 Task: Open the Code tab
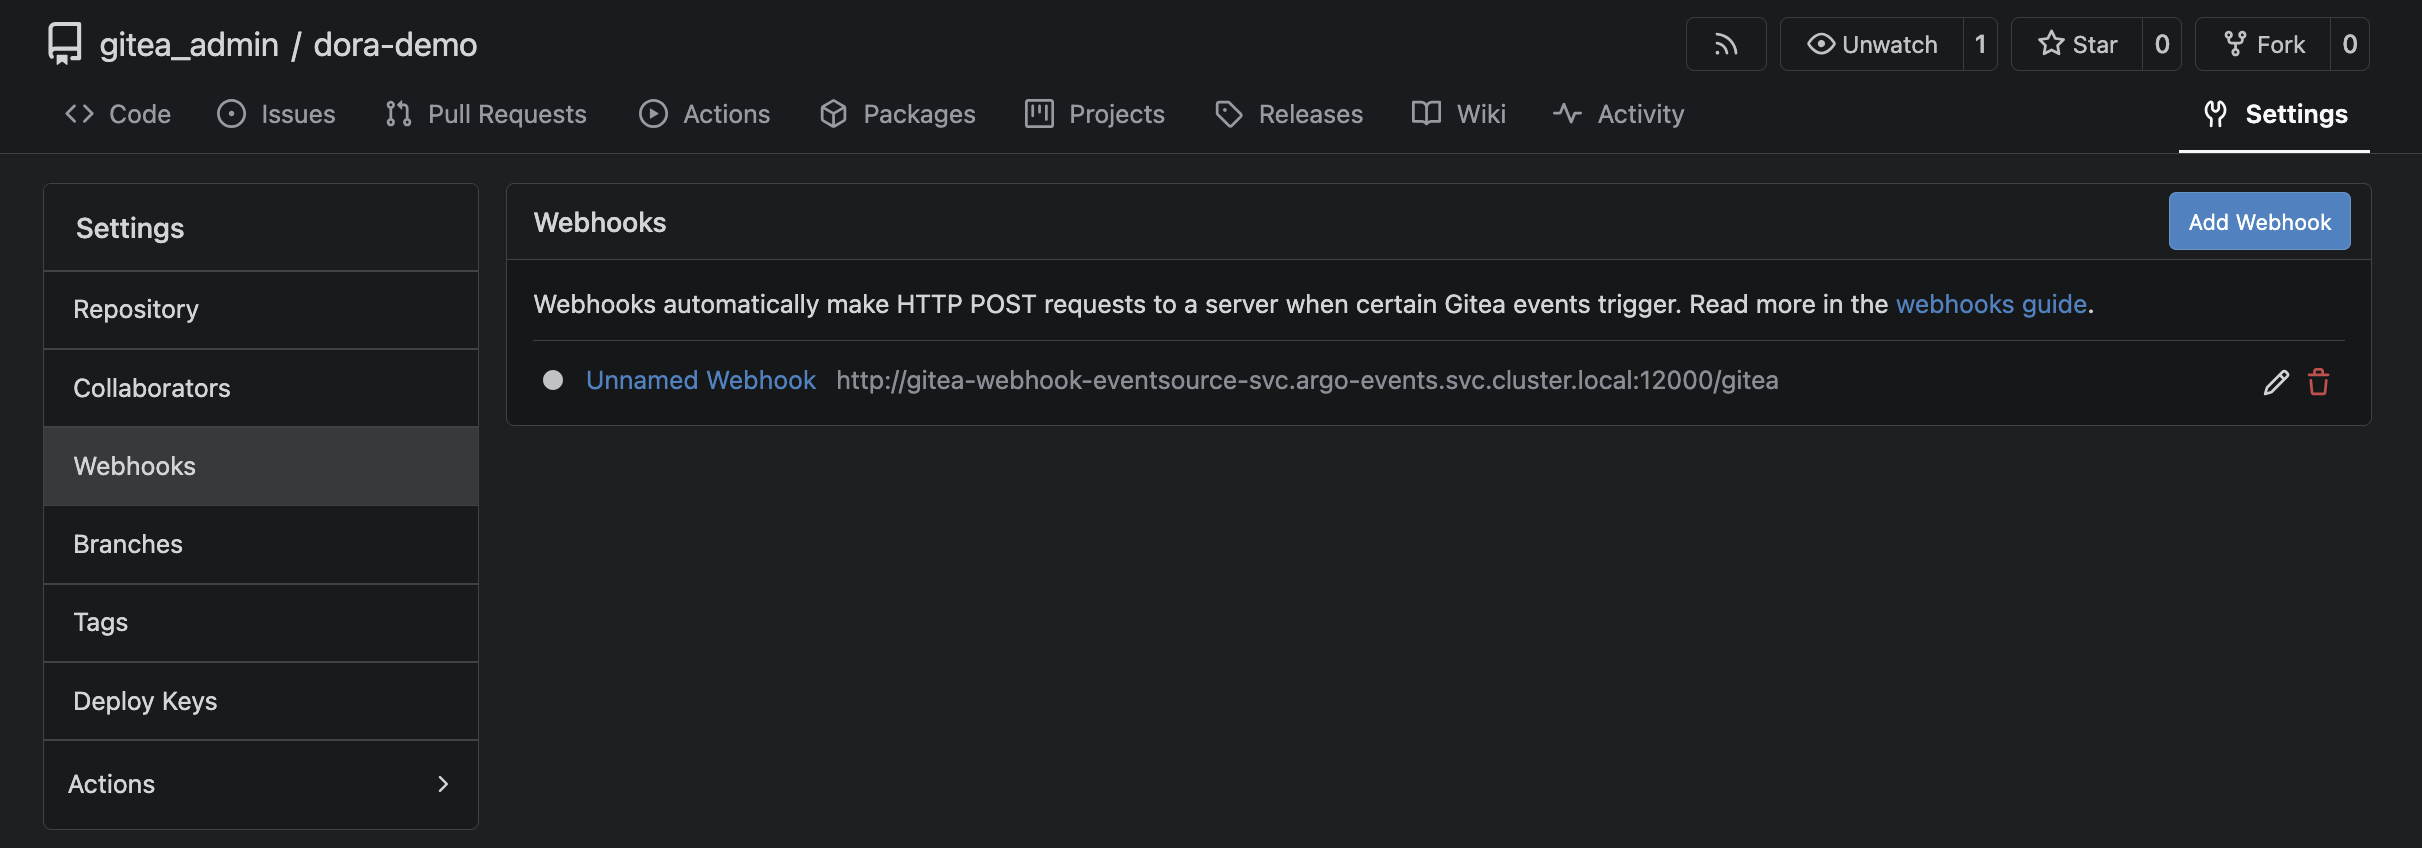(118, 114)
